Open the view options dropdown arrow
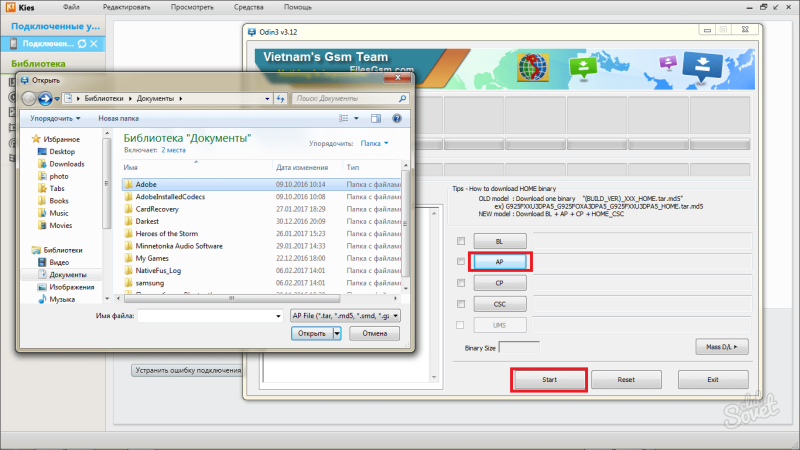Image resolution: width=800 pixels, height=450 pixels. click(356, 118)
